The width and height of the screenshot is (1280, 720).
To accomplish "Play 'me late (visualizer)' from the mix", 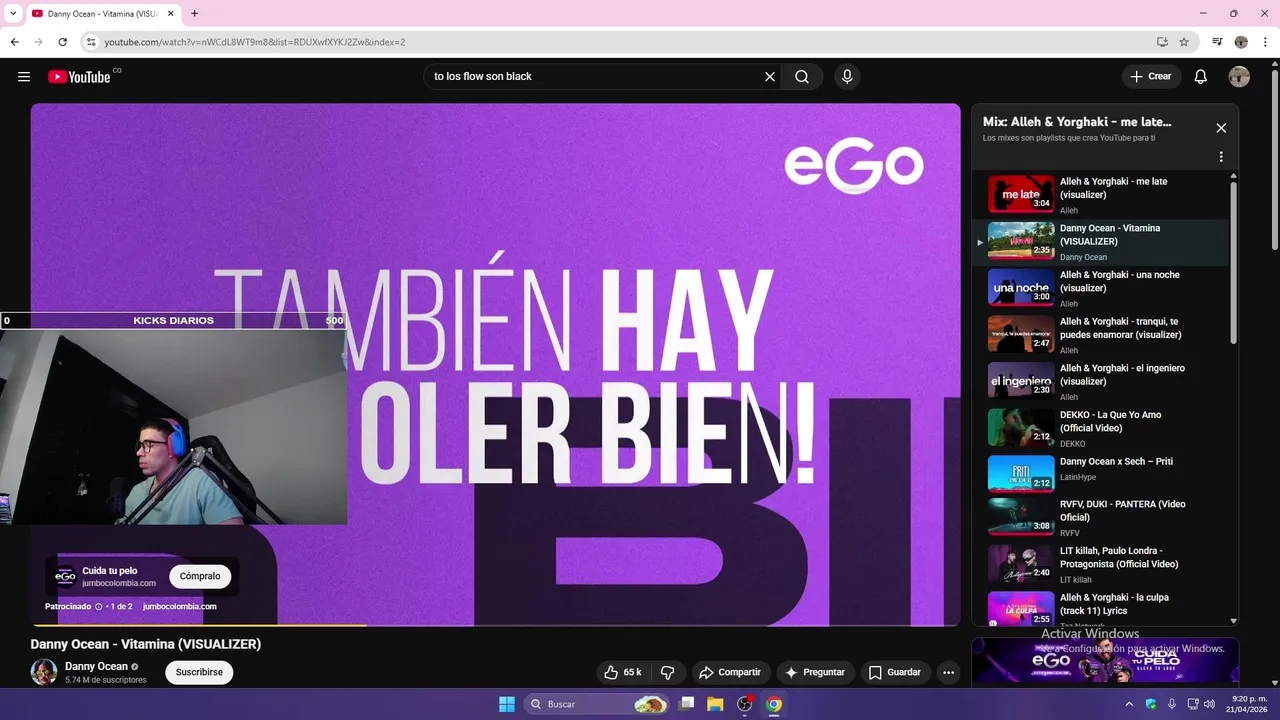I will pyautogui.click(x=1100, y=195).
